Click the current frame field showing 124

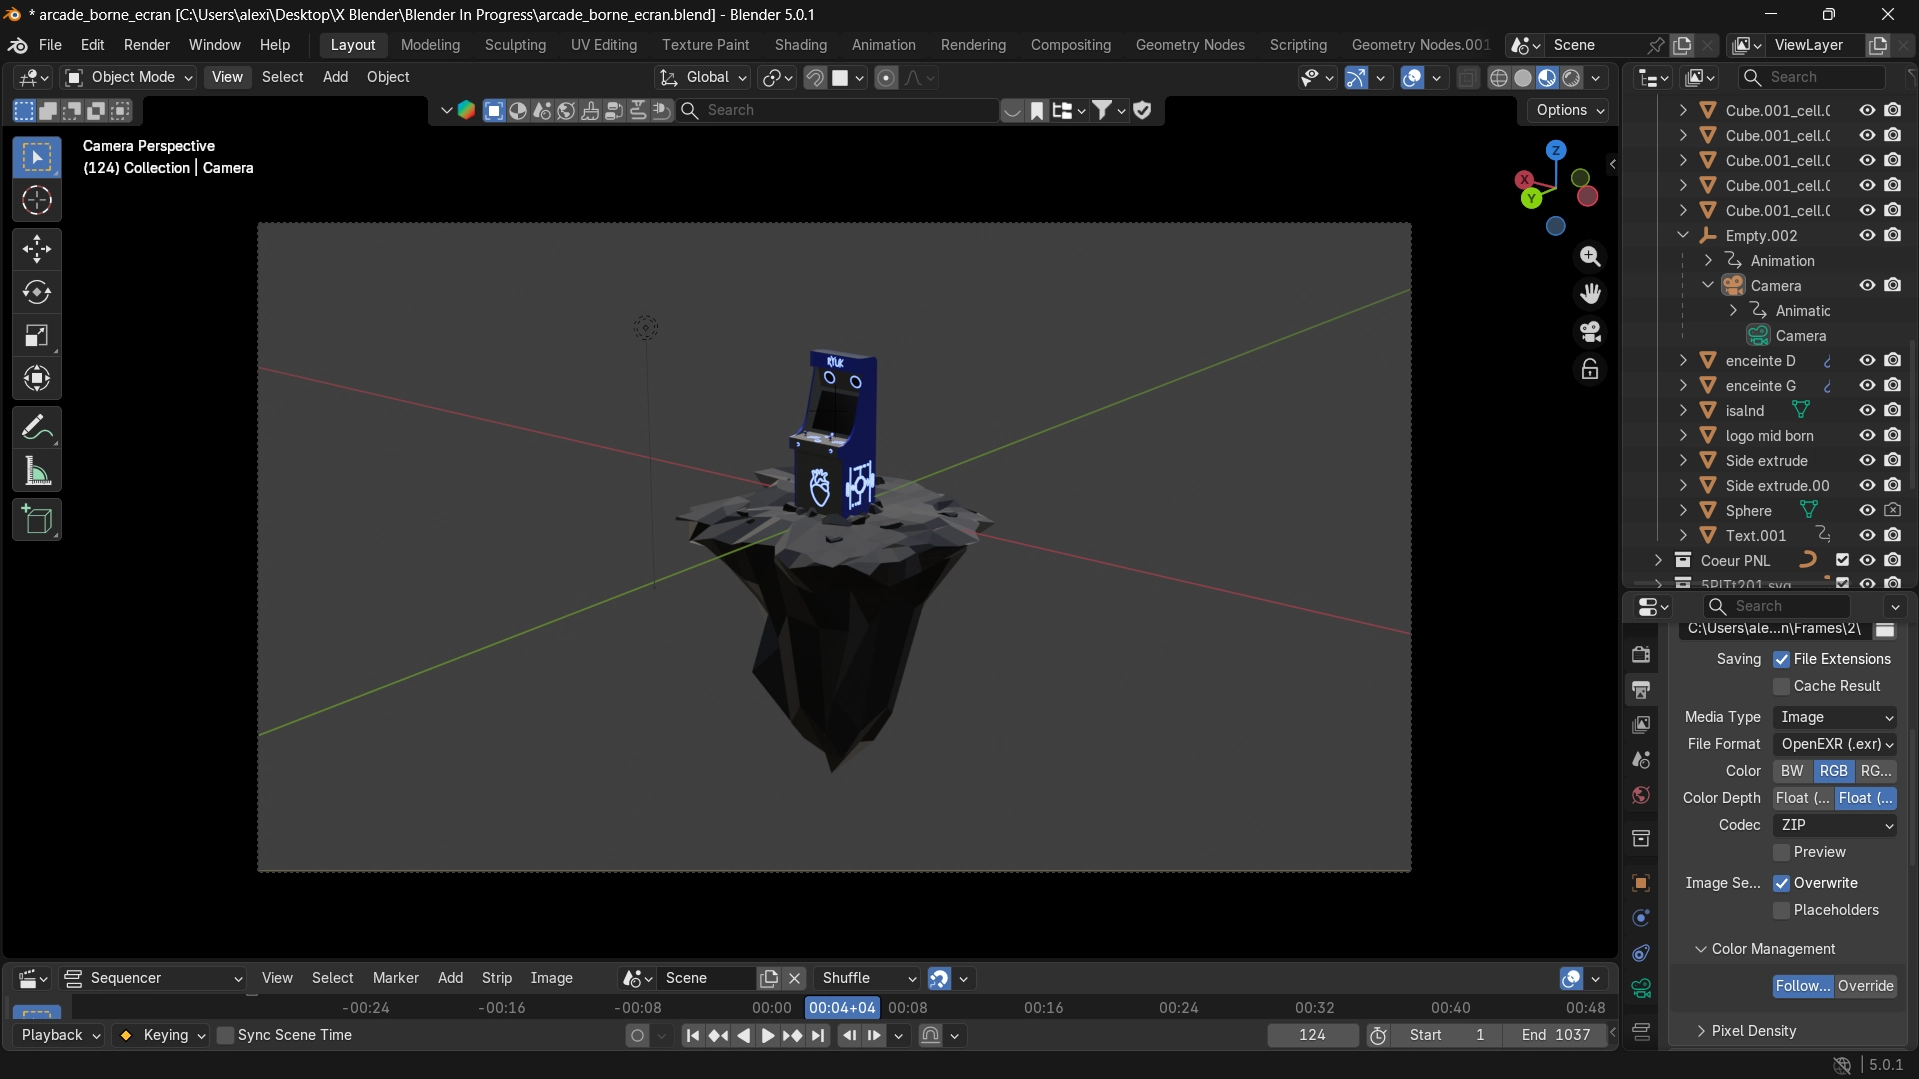(x=1312, y=1035)
